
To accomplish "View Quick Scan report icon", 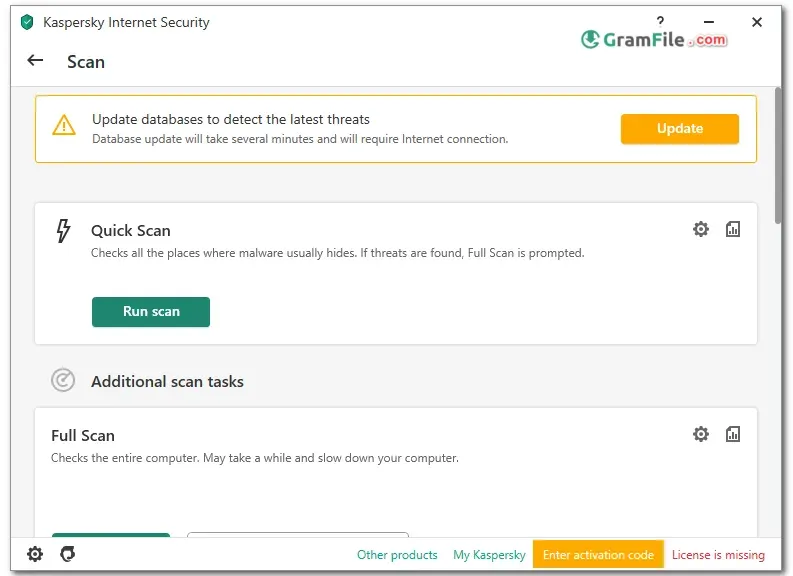I will coord(733,229).
